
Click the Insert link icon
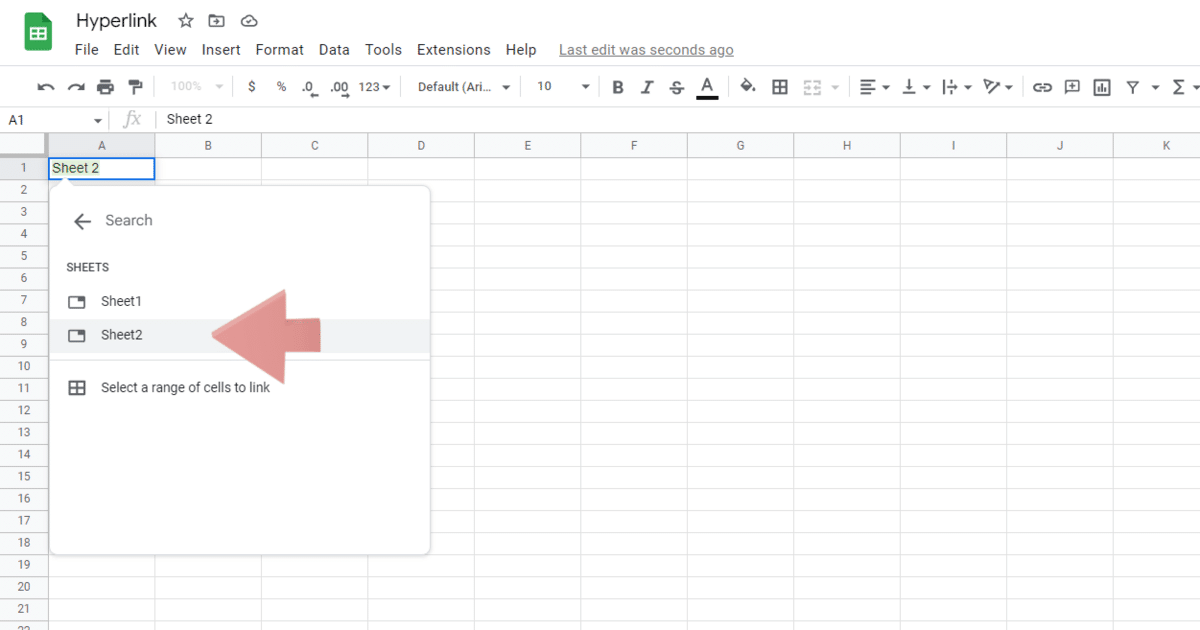1043,87
